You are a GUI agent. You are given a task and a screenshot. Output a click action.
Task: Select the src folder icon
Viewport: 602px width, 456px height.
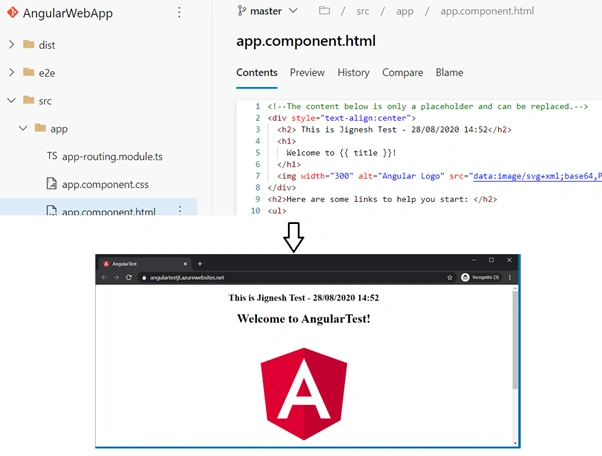[x=28, y=100]
